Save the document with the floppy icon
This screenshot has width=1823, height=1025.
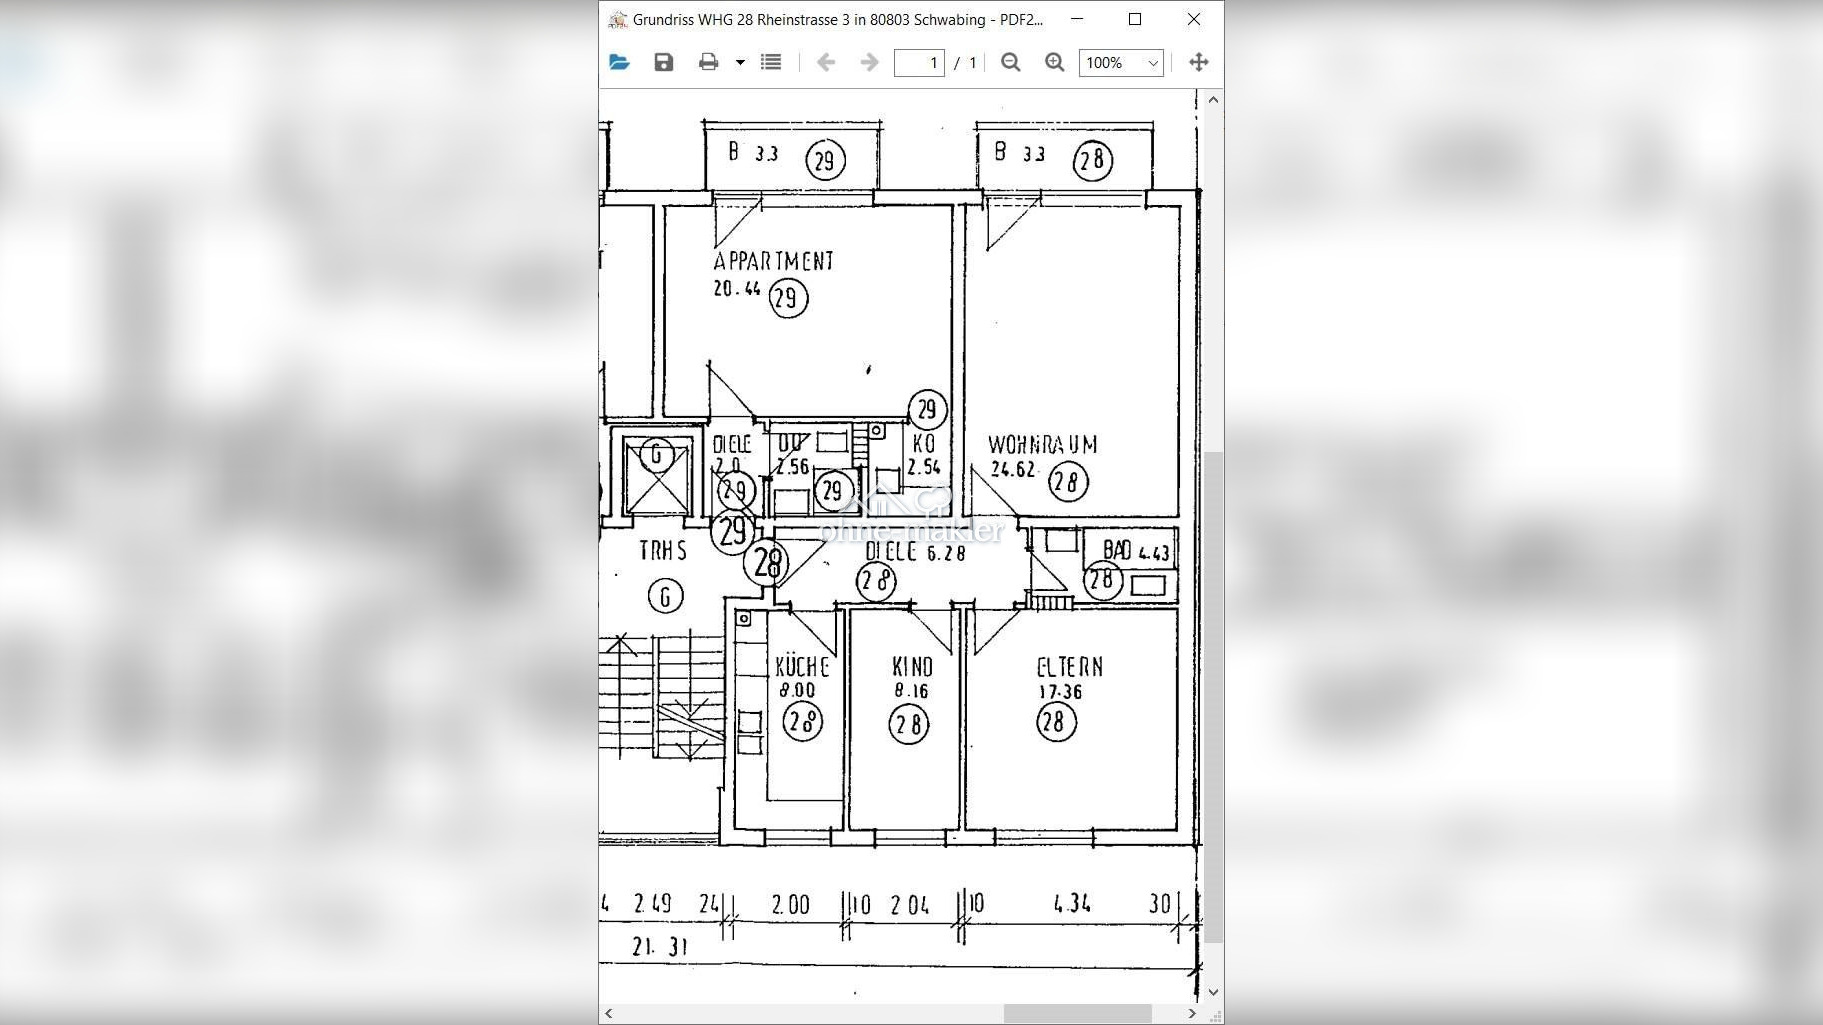(x=663, y=62)
